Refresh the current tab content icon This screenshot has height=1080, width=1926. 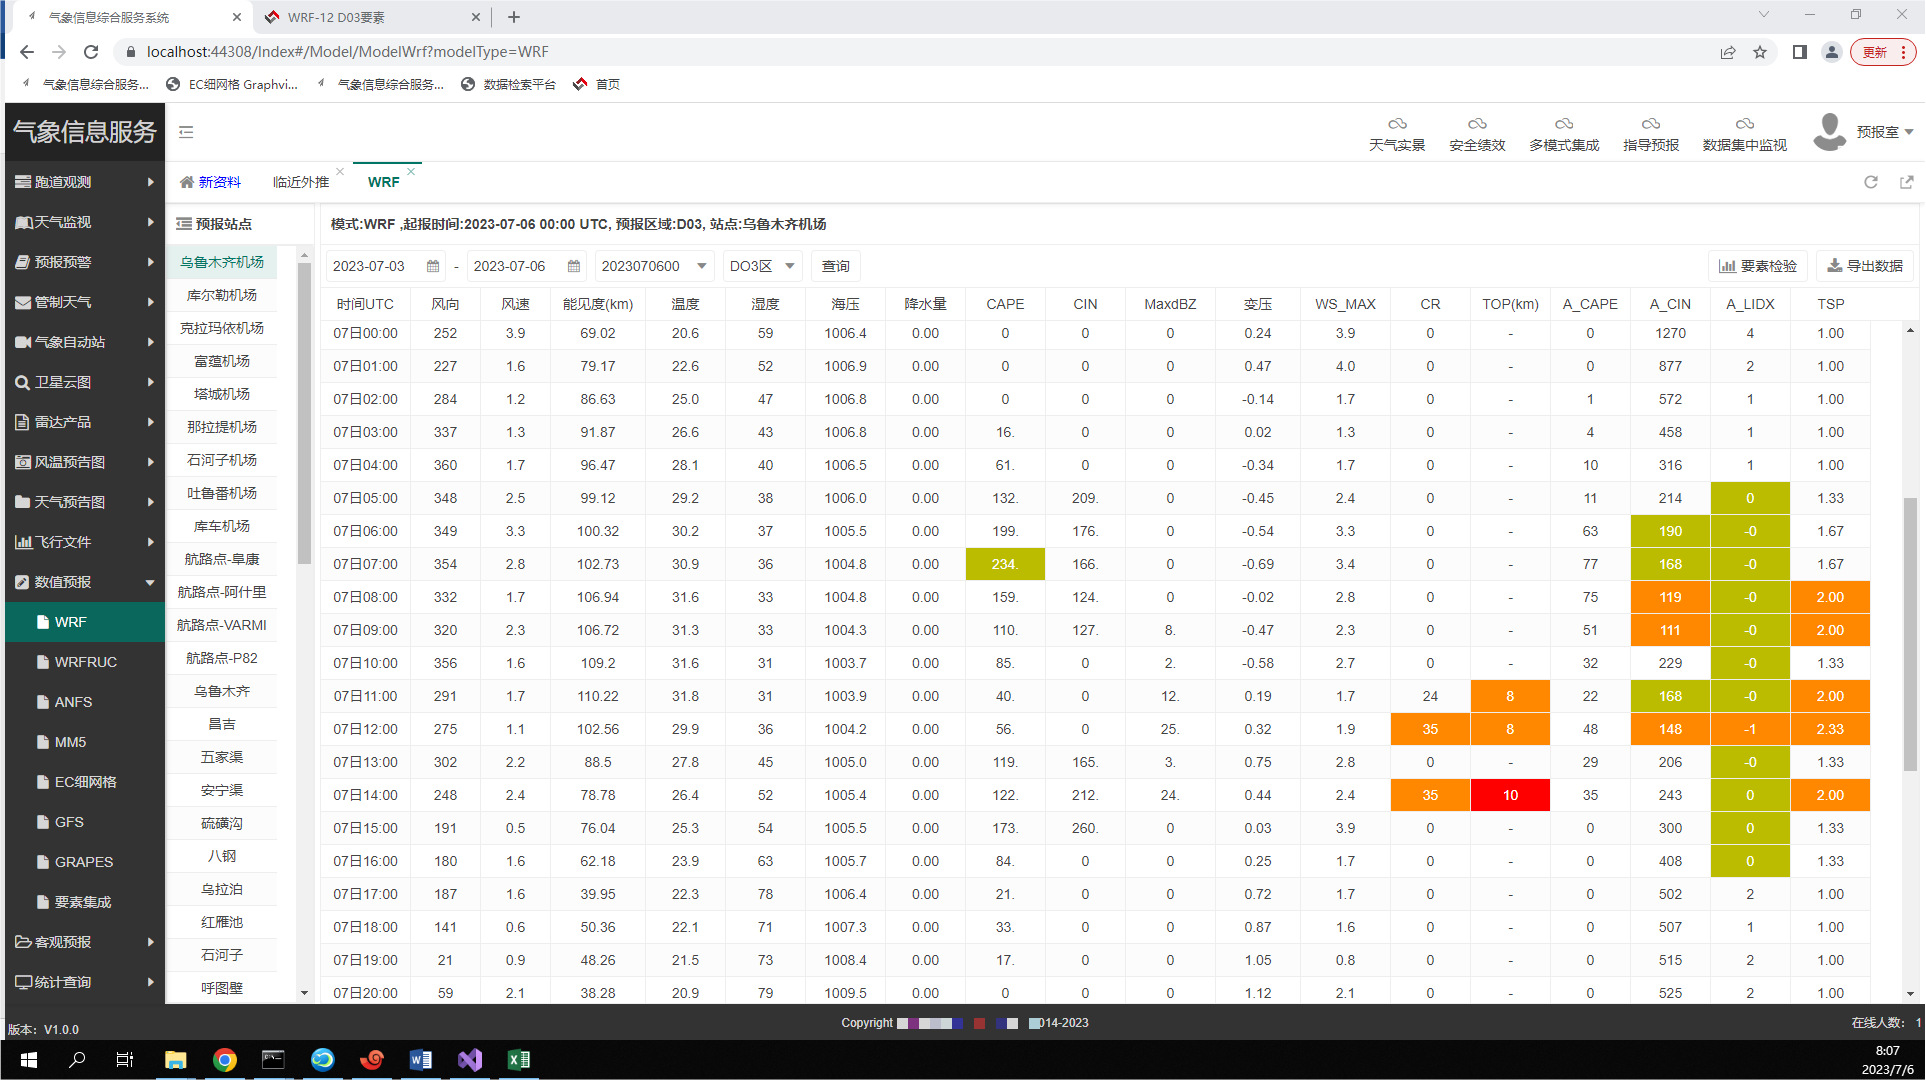tap(1871, 182)
